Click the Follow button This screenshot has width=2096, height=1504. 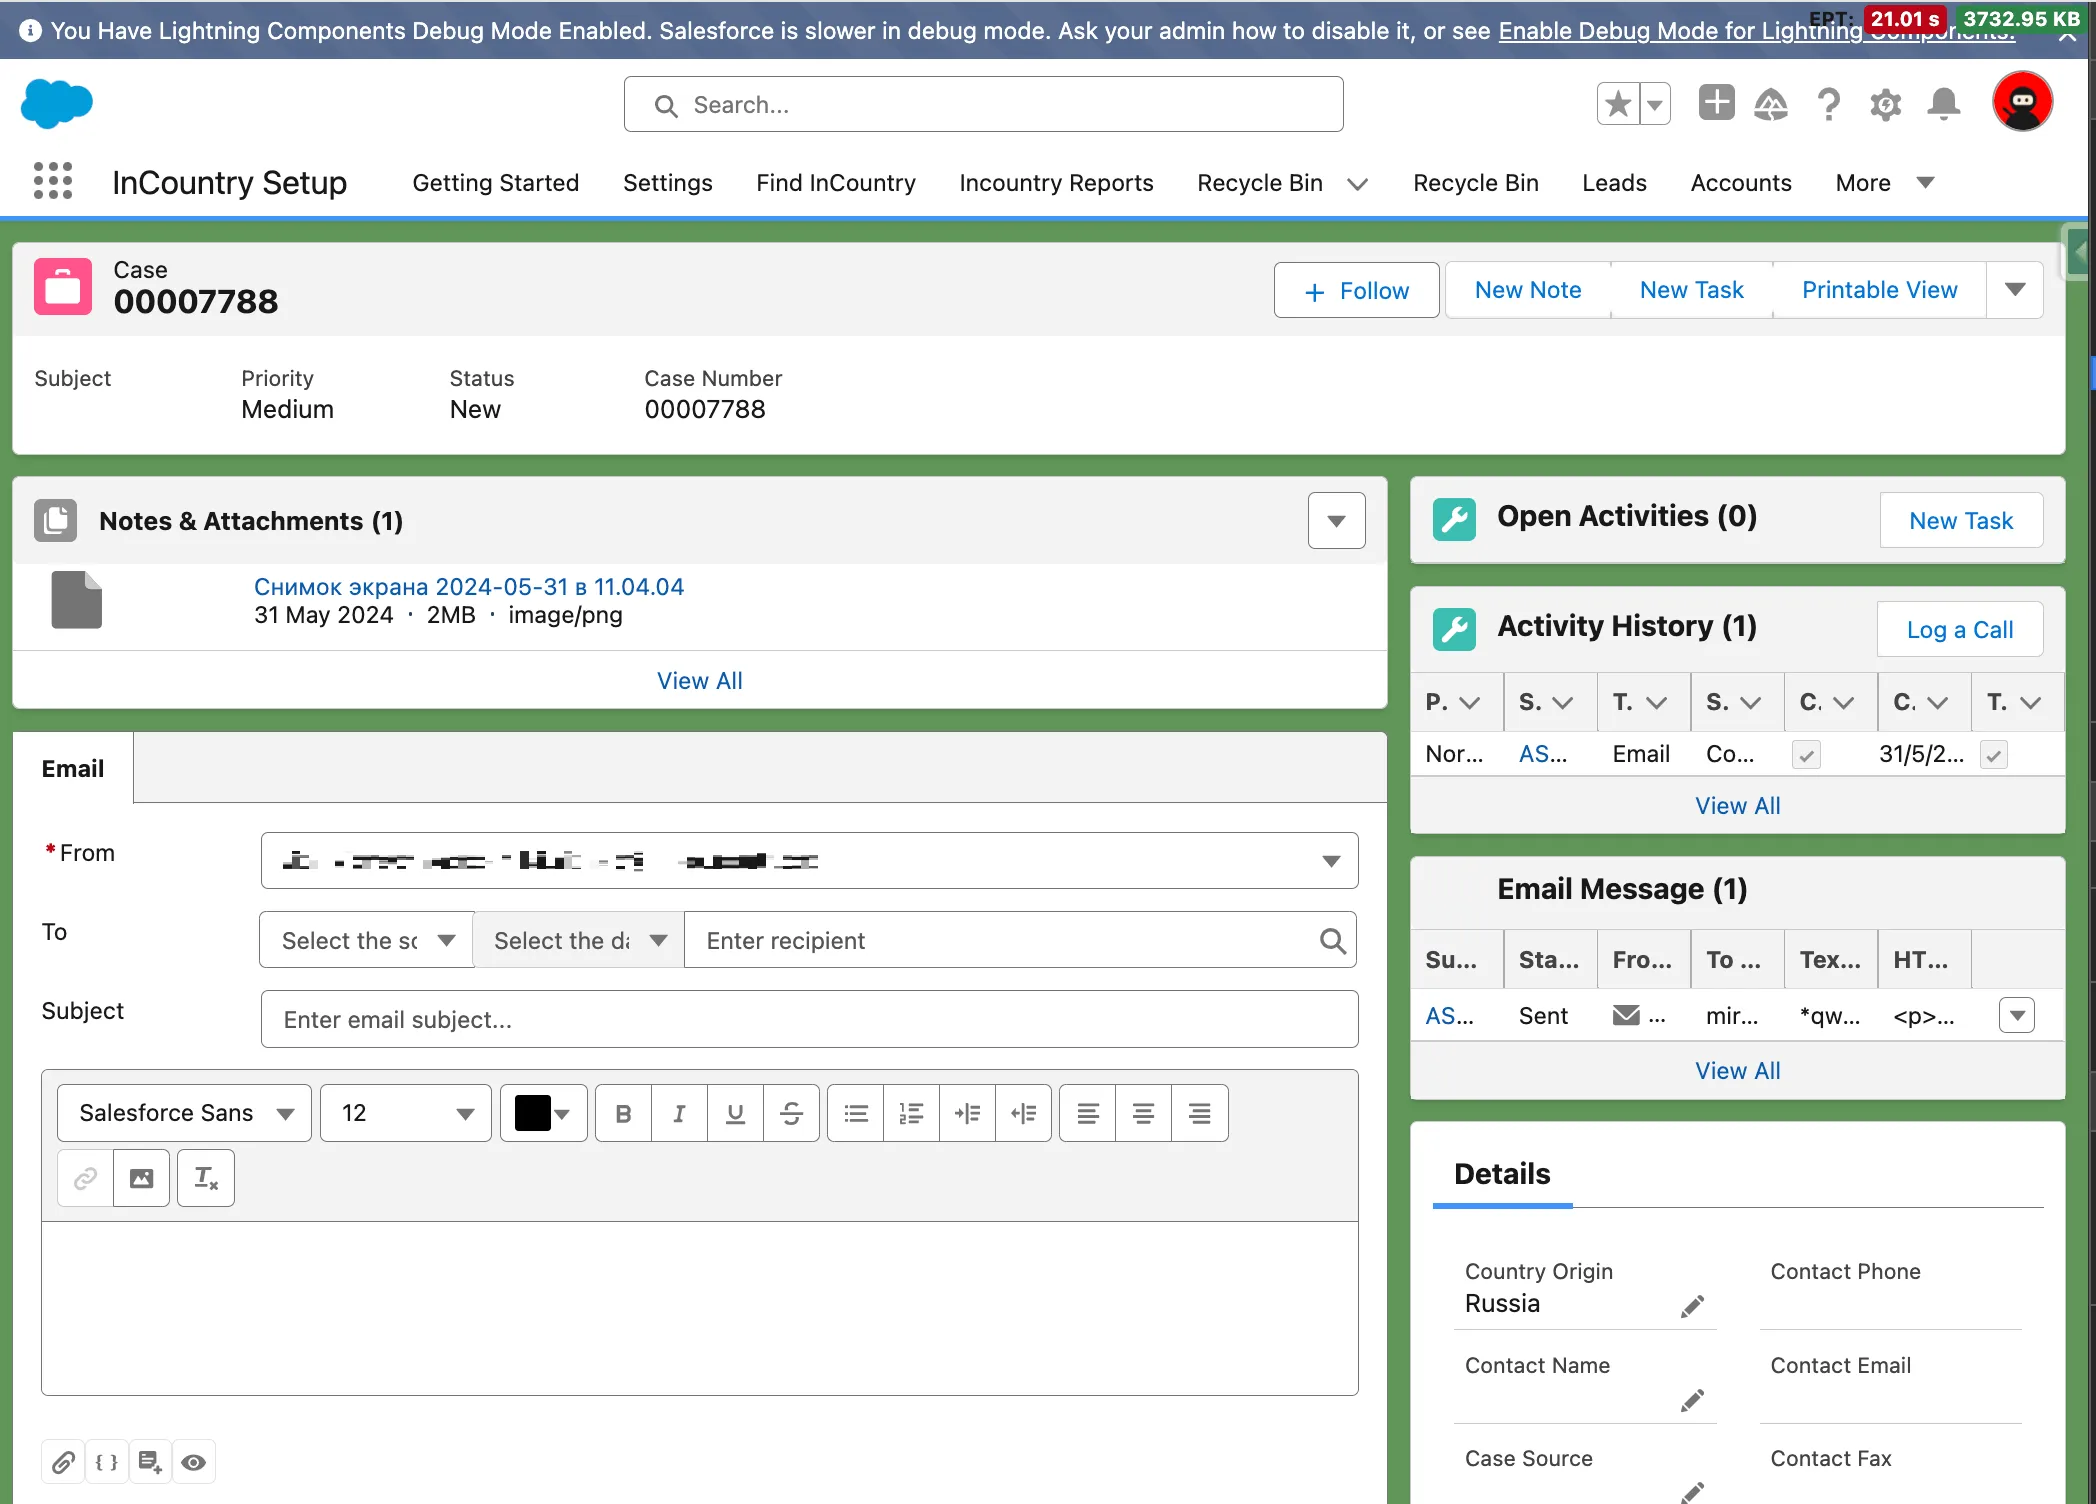pos(1356,290)
